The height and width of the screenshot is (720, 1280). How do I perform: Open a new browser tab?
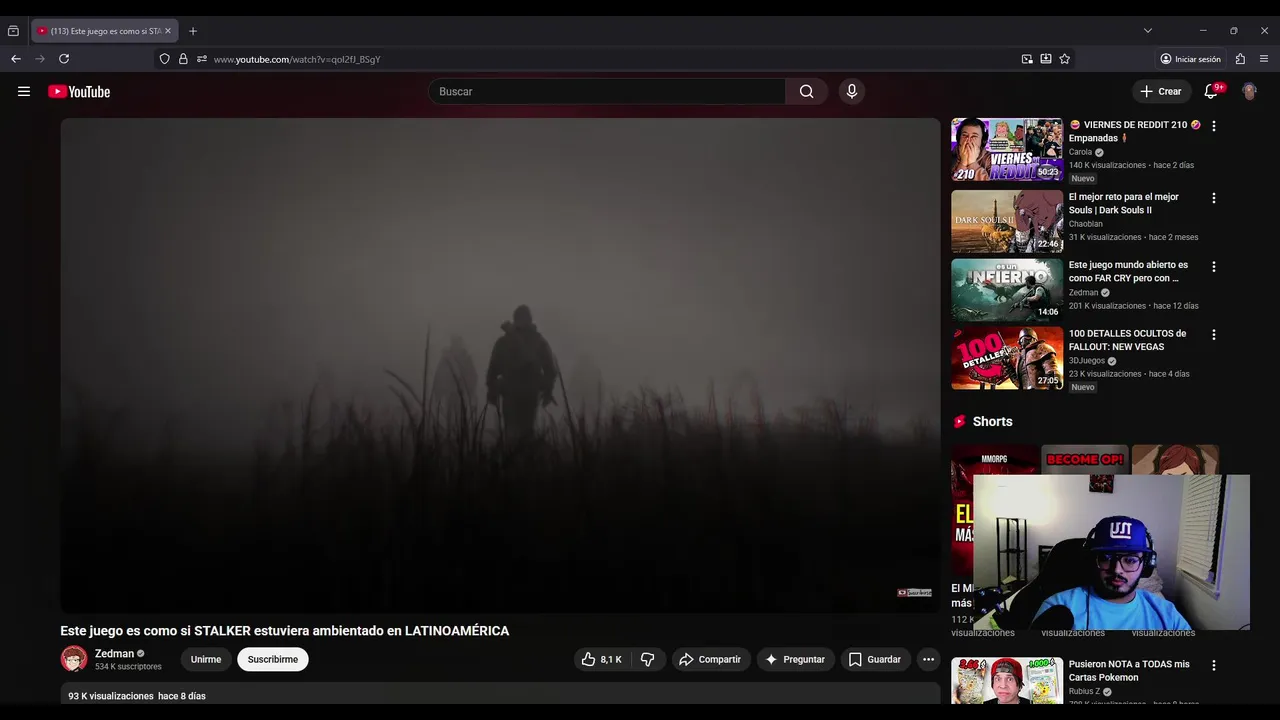193,31
